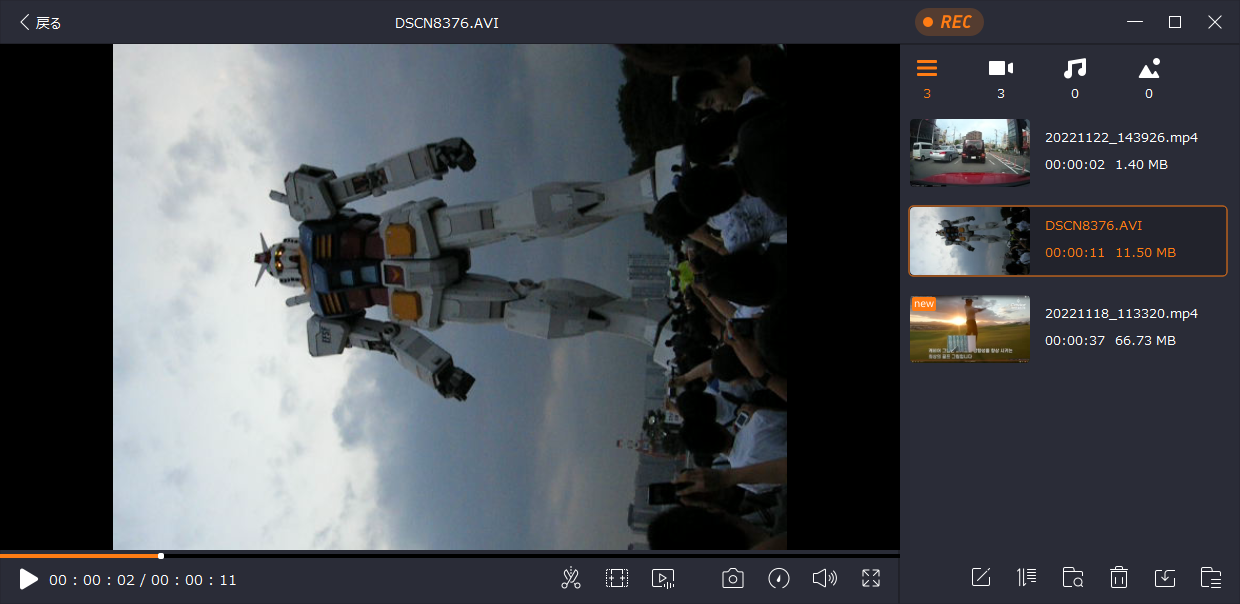The height and width of the screenshot is (604, 1240).
Task: Maximize the player window
Action: 1175,22
